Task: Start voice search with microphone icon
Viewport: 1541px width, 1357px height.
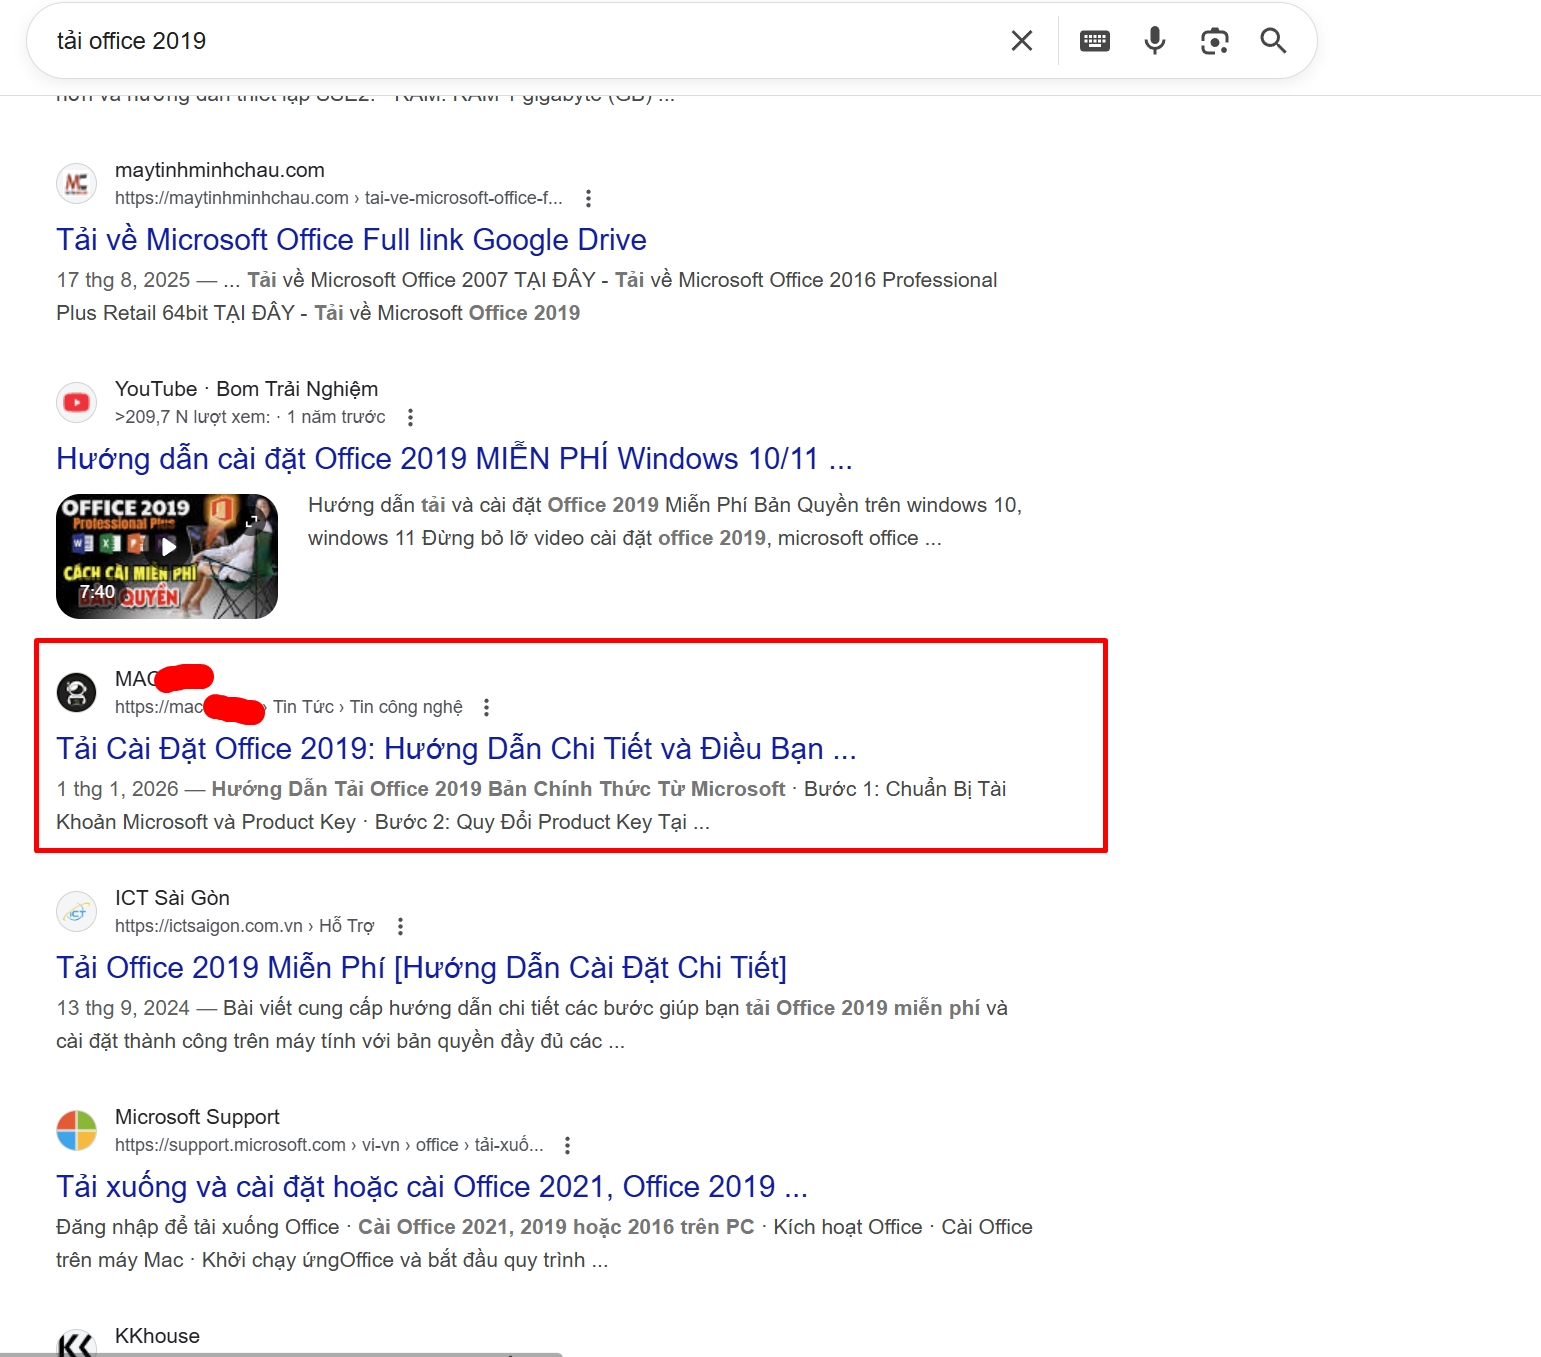Action: coord(1154,41)
